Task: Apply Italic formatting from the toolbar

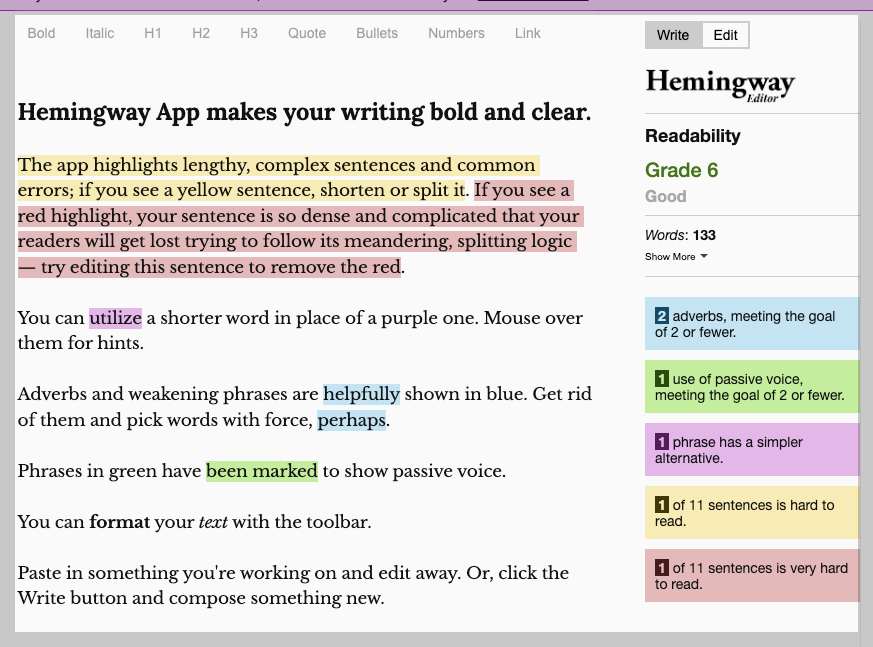Action: tap(100, 33)
